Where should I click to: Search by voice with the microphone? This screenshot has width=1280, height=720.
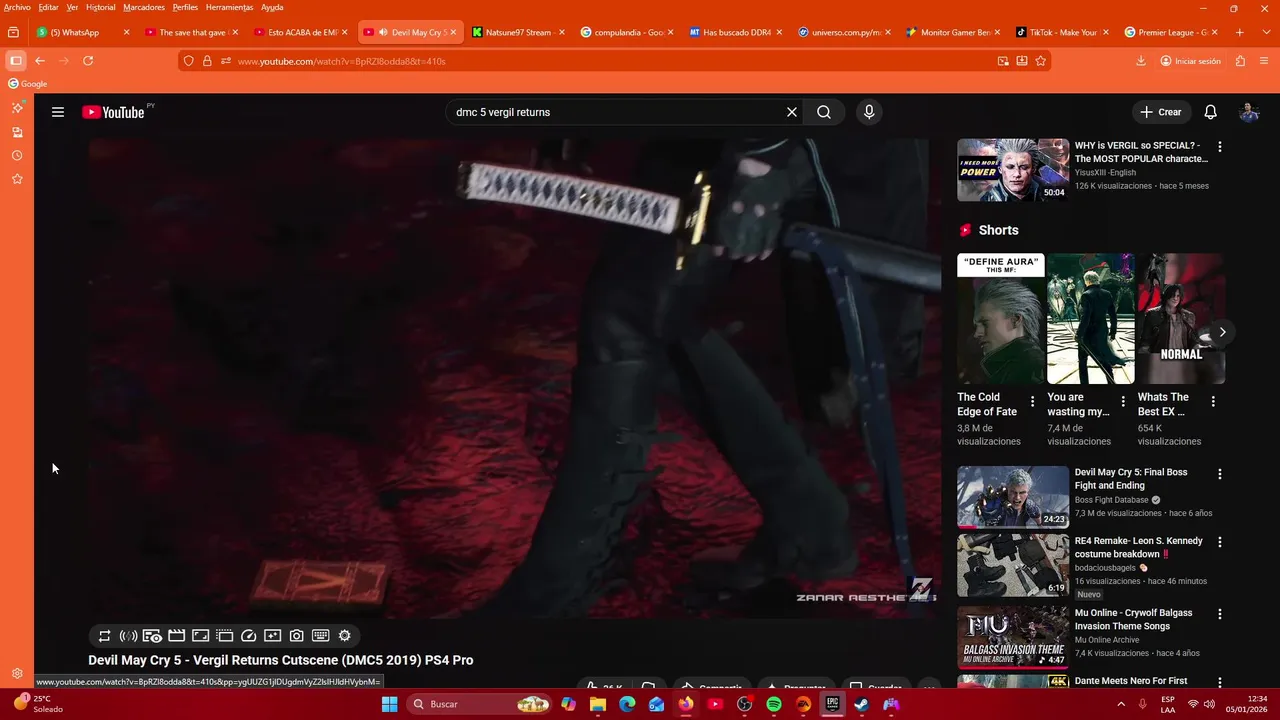click(869, 112)
